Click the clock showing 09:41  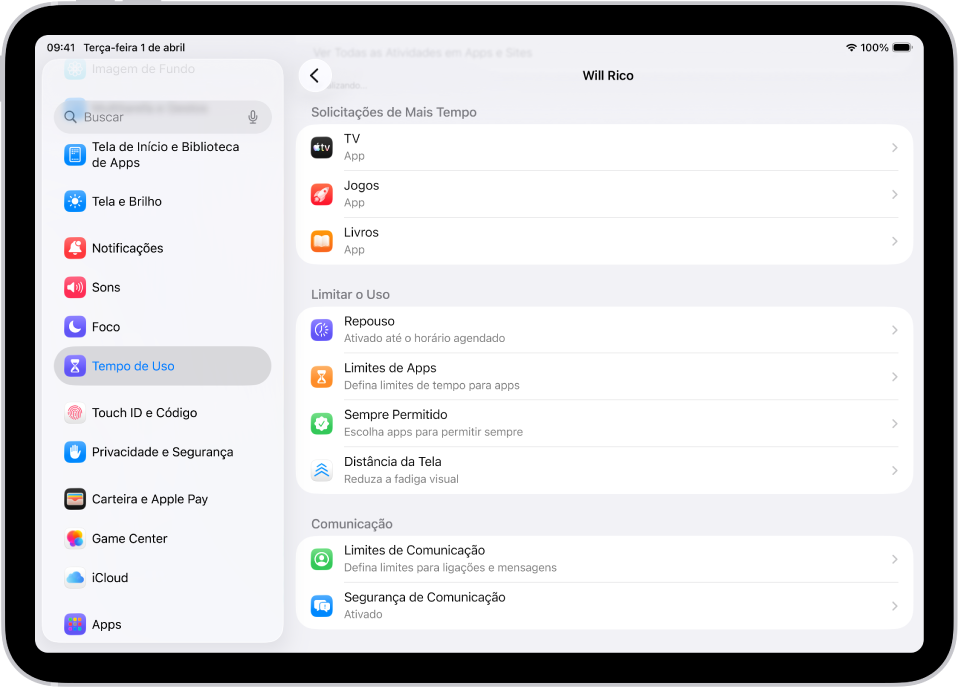(x=61, y=48)
